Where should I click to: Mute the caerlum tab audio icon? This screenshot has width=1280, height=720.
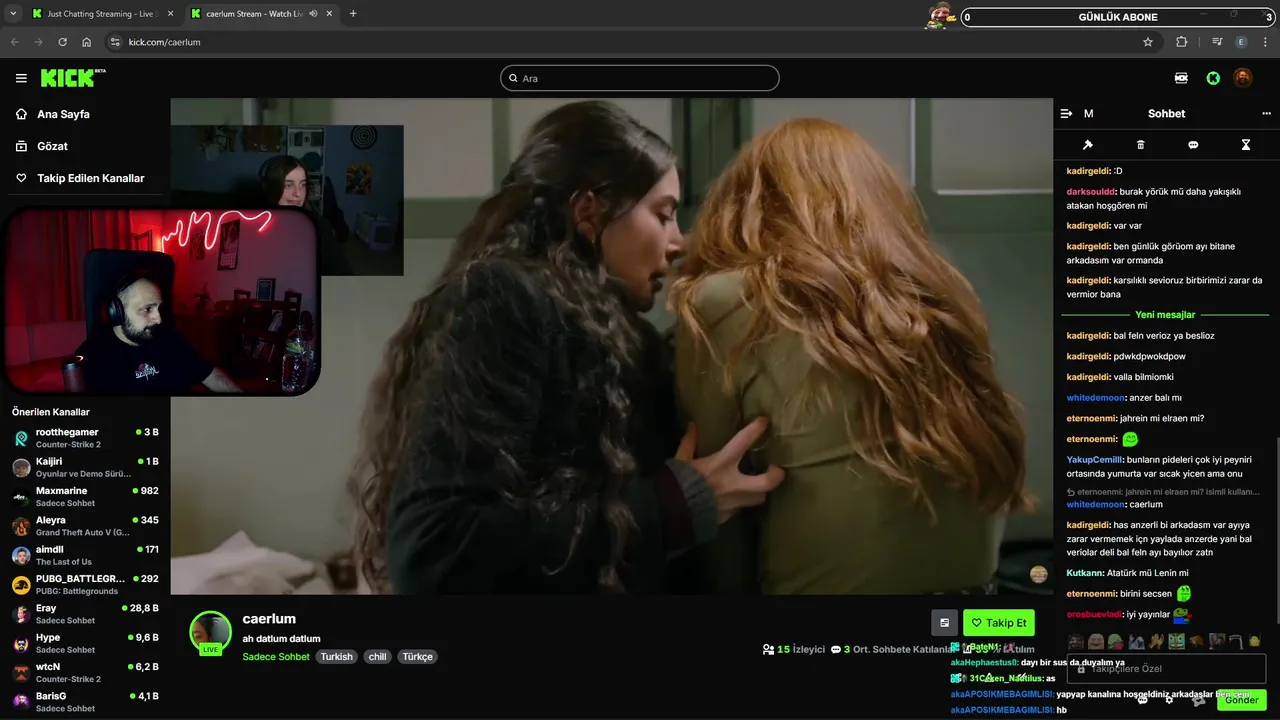point(314,14)
